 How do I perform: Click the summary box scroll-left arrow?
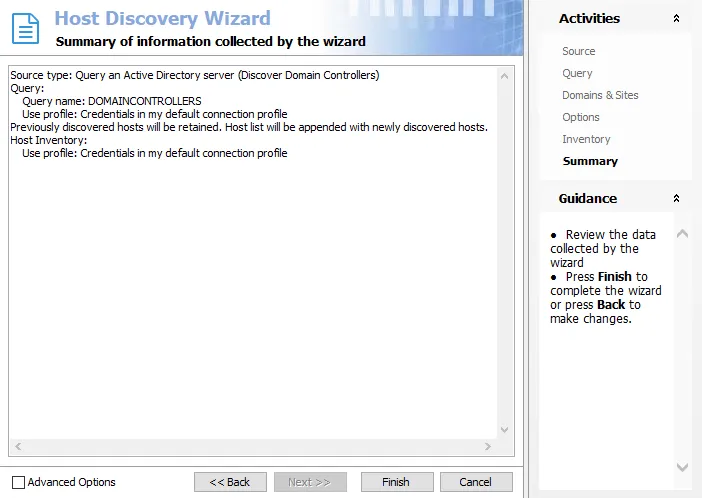coord(18,446)
